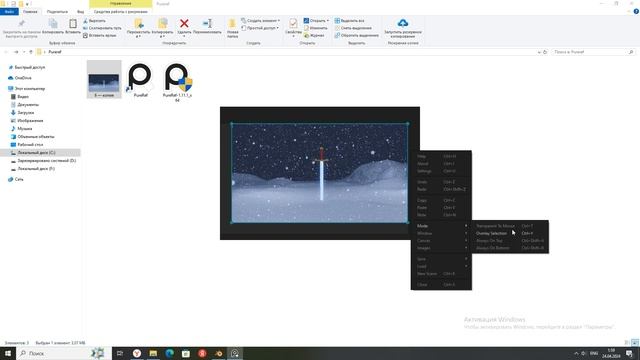Select the snowy scene image thumbnail file
This screenshot has height=360, width=640.
point(104,80)
